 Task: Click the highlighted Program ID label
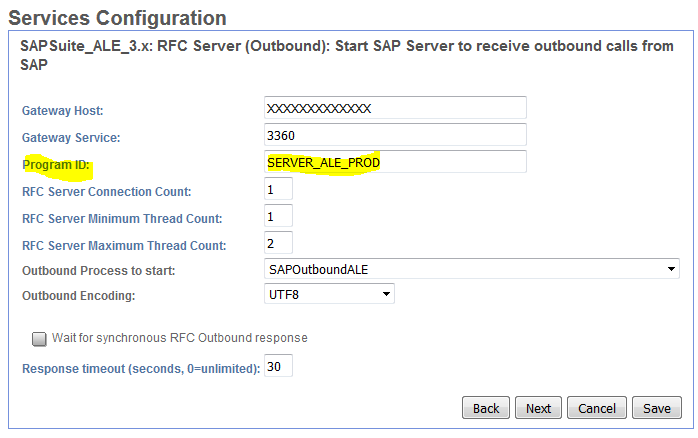[x=56, y=165]
